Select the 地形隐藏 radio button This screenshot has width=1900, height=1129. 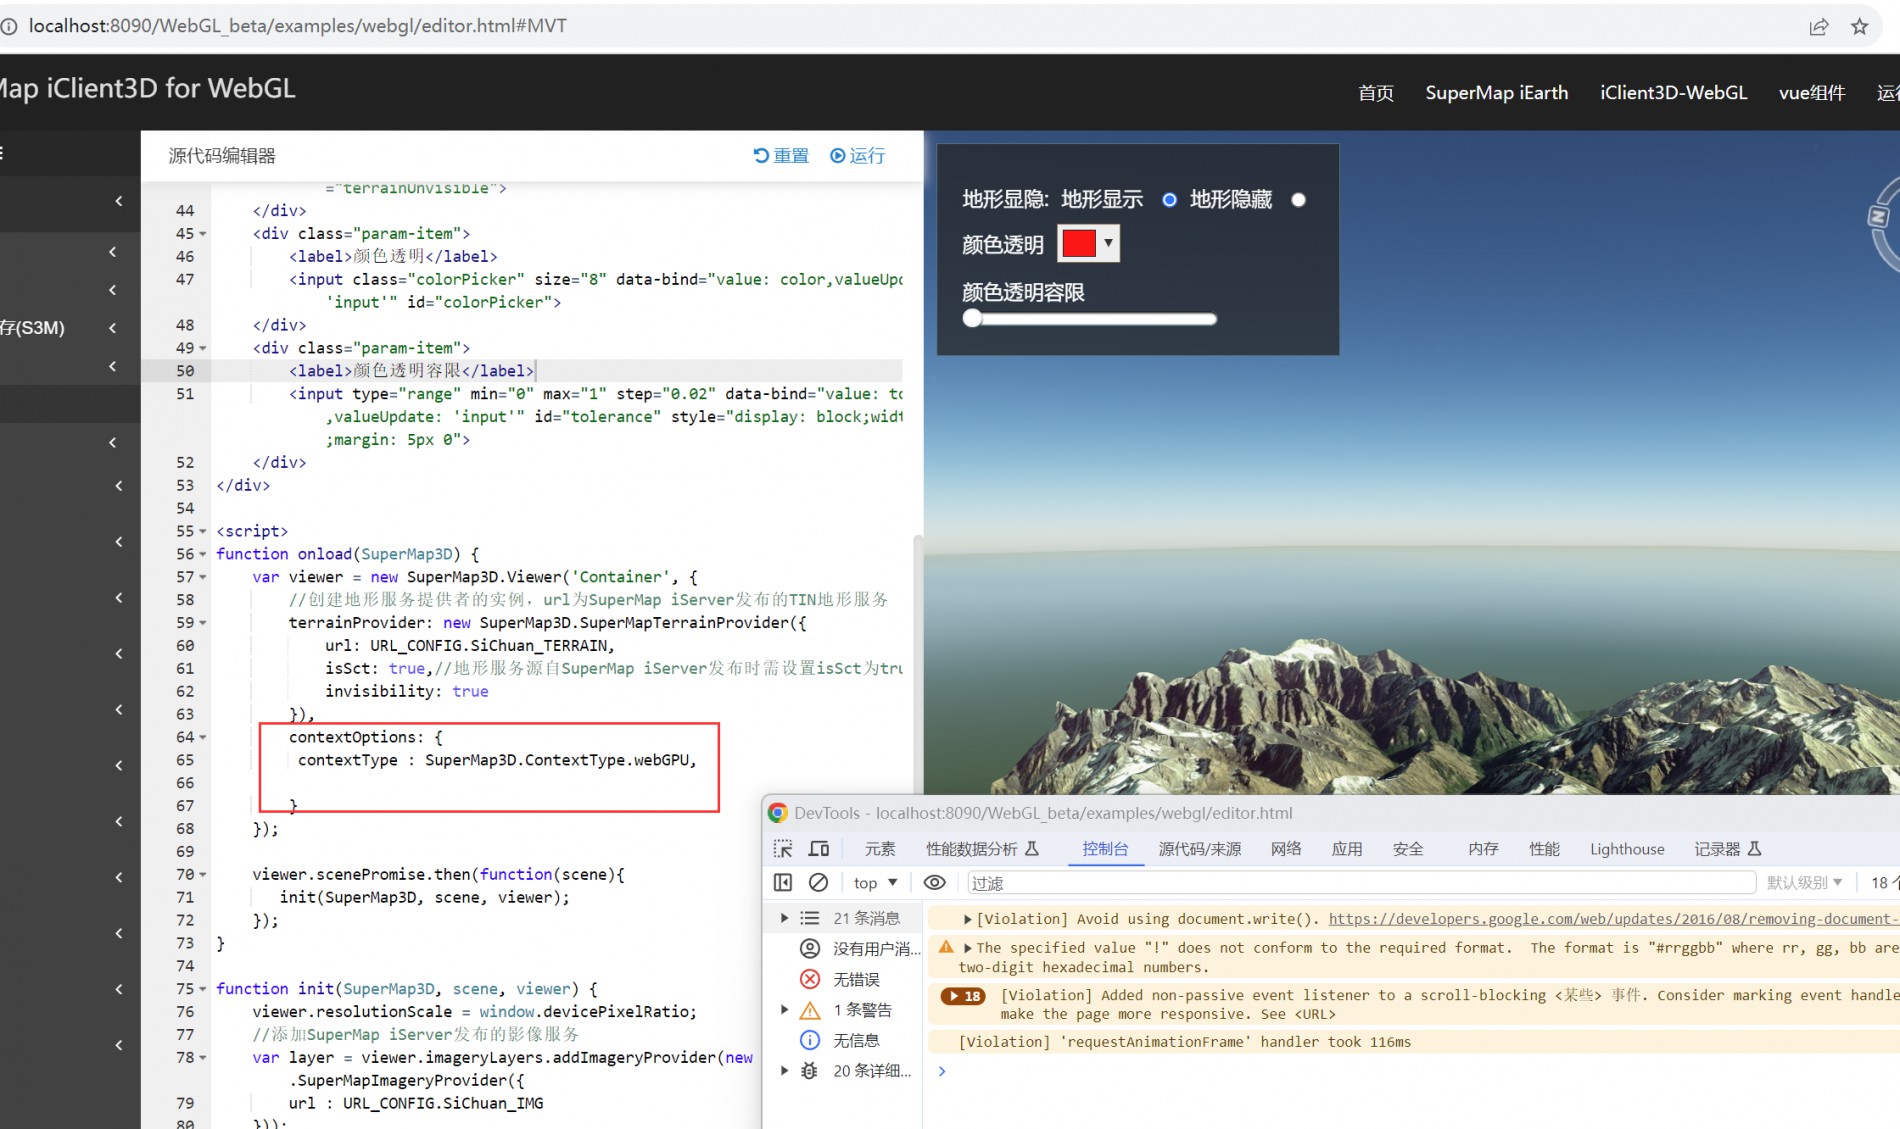pyautogui.click(x=1298, y=200)
